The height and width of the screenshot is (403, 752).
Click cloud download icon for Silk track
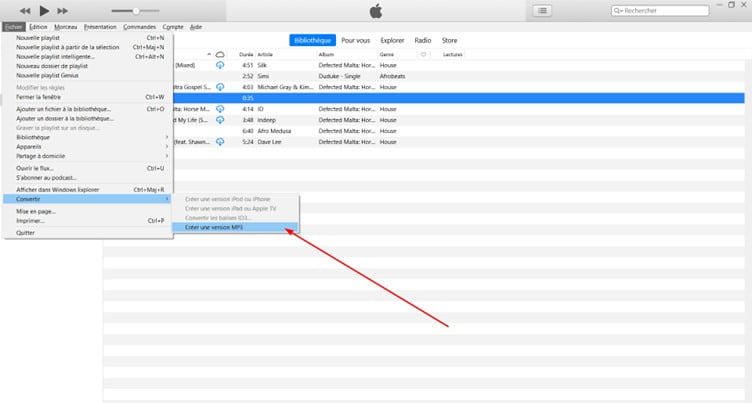pyautogui.click(x=220, y=65)
